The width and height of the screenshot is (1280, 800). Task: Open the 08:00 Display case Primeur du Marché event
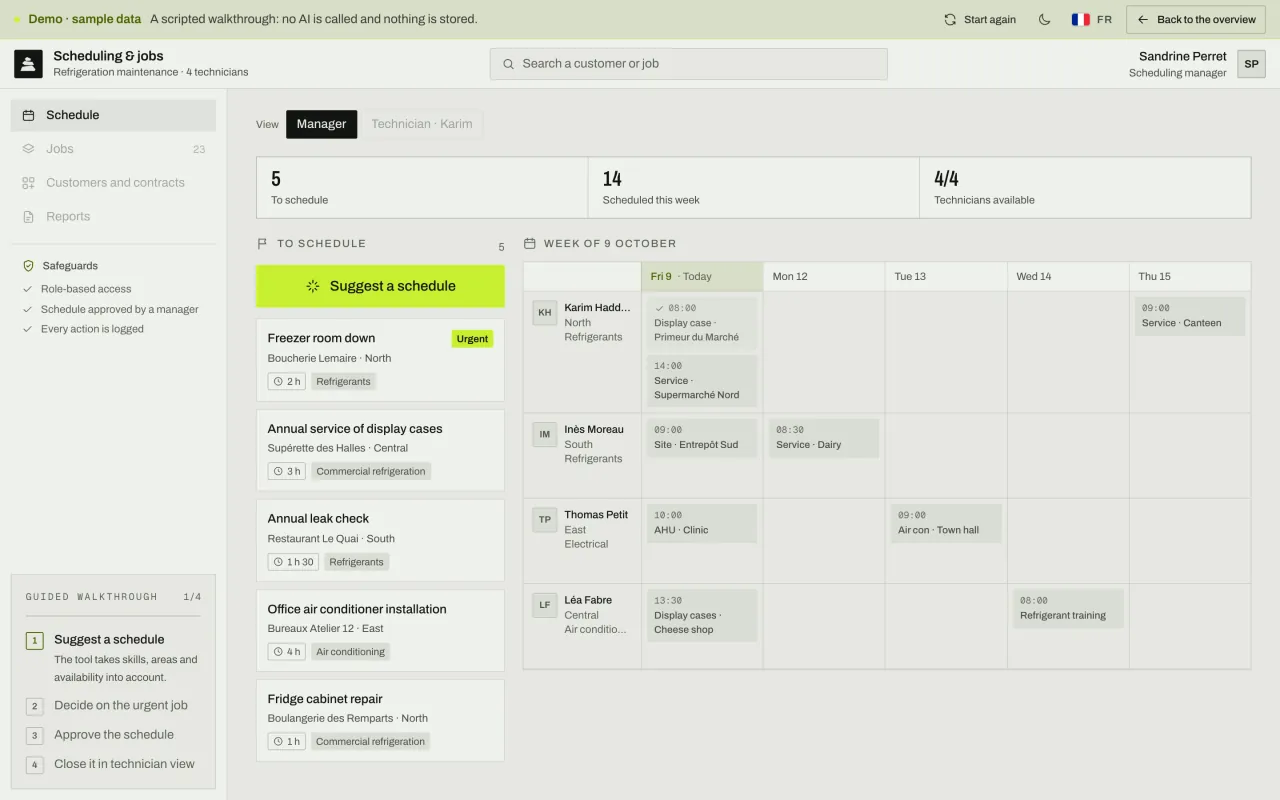coord(702,323)
